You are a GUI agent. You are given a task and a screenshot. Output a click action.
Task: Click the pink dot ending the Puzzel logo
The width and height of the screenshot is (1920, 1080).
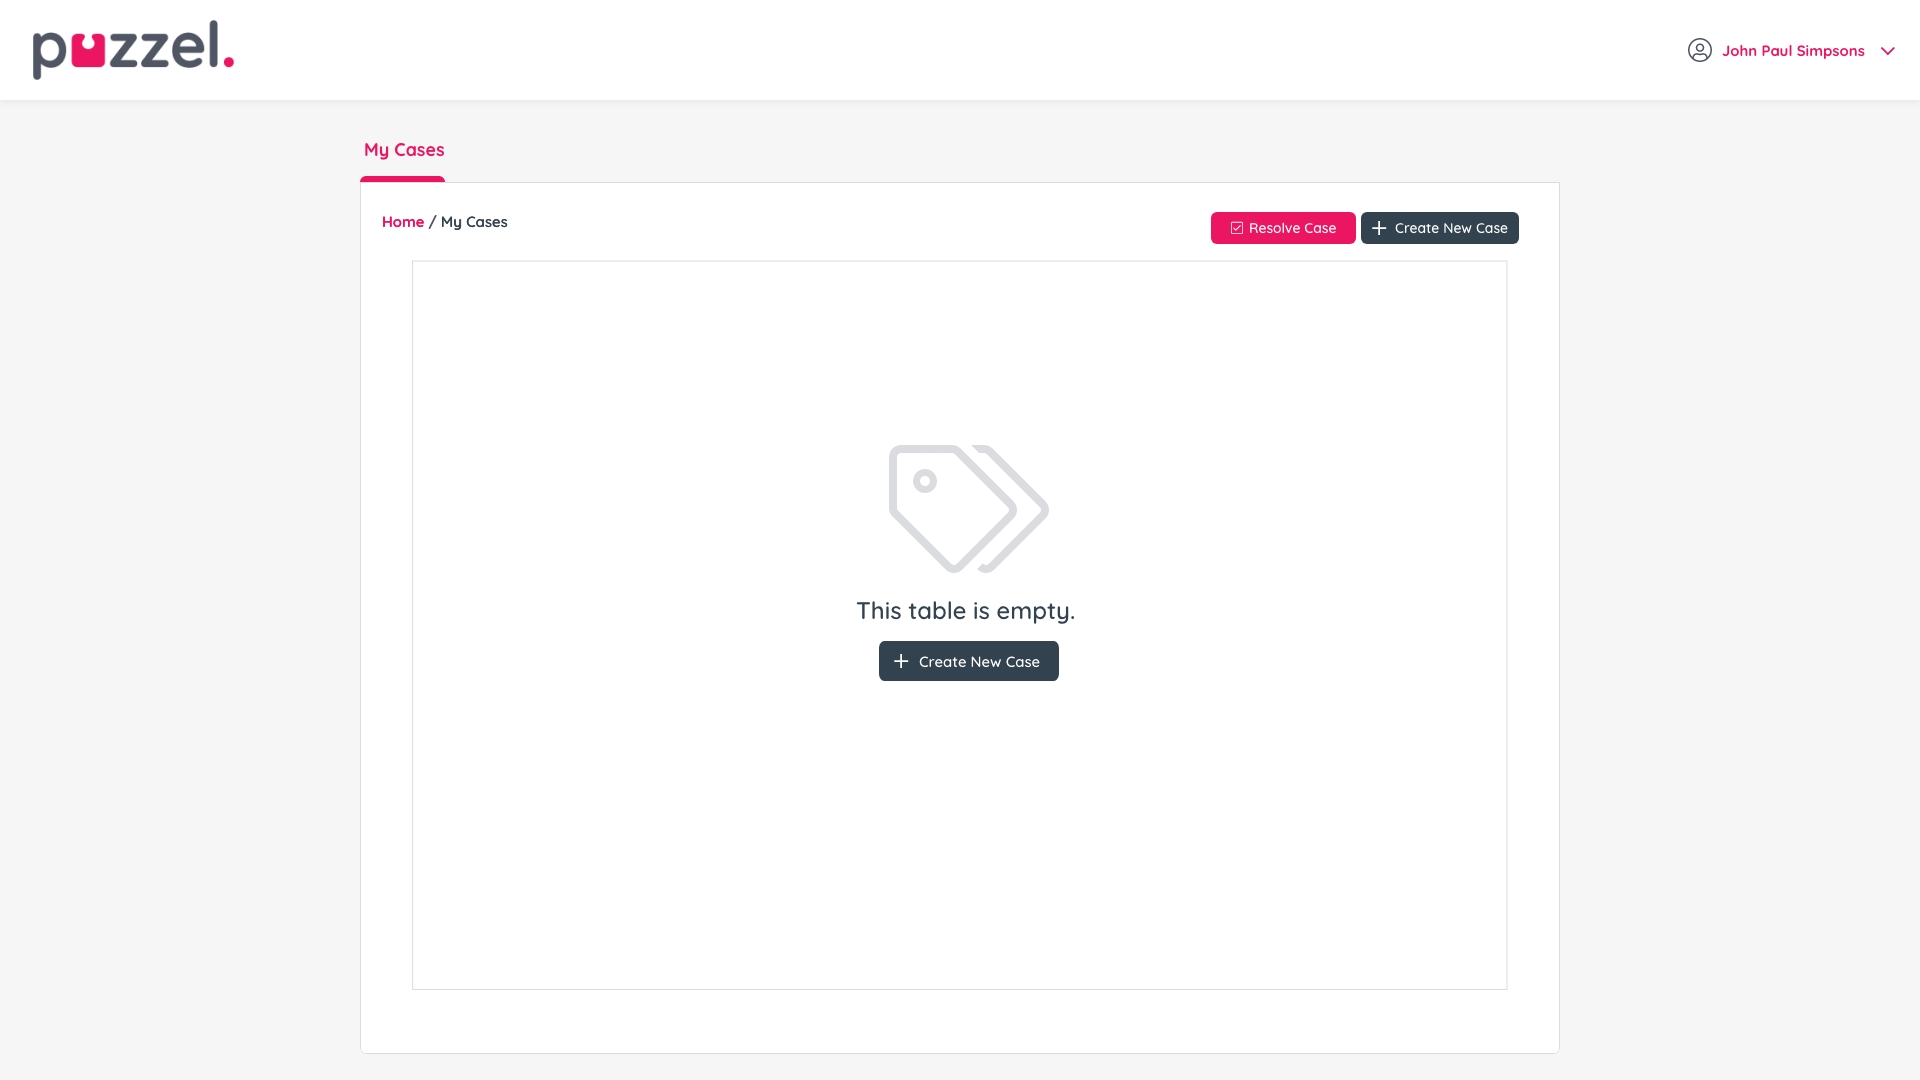tap(229, 62)
